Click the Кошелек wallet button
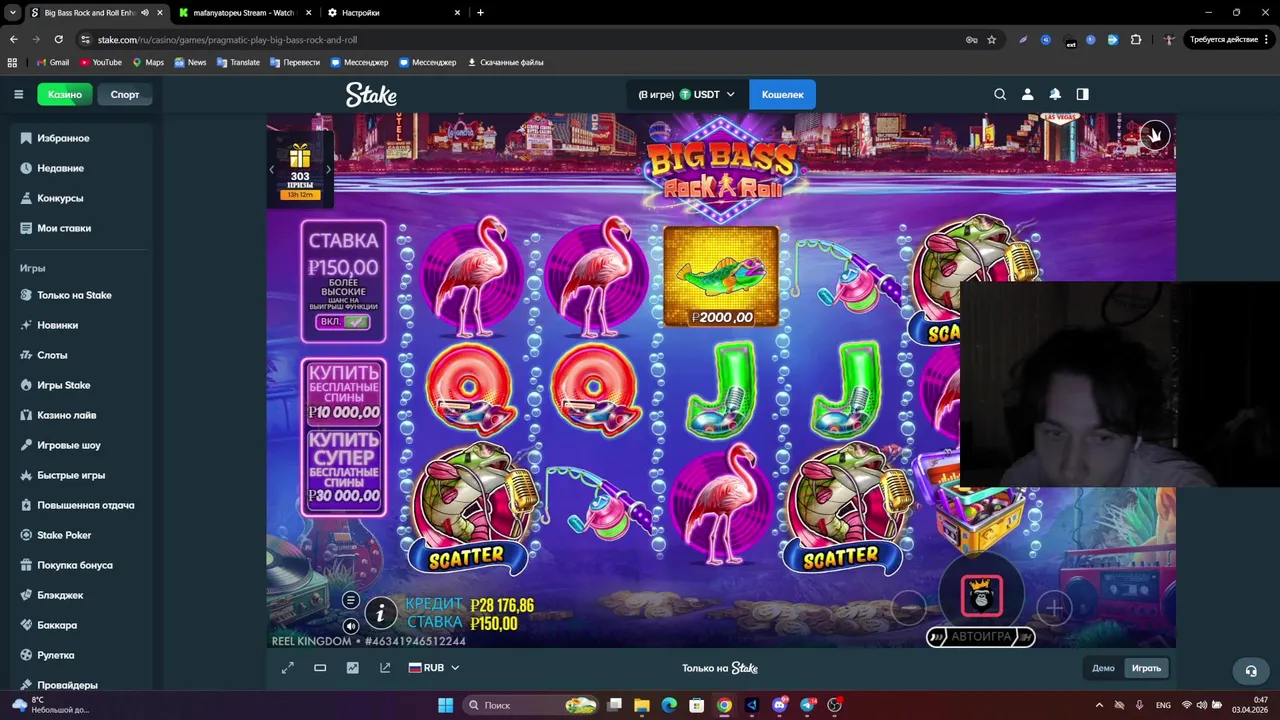Viewport: 1280px width, 720px height. [782, 94]
